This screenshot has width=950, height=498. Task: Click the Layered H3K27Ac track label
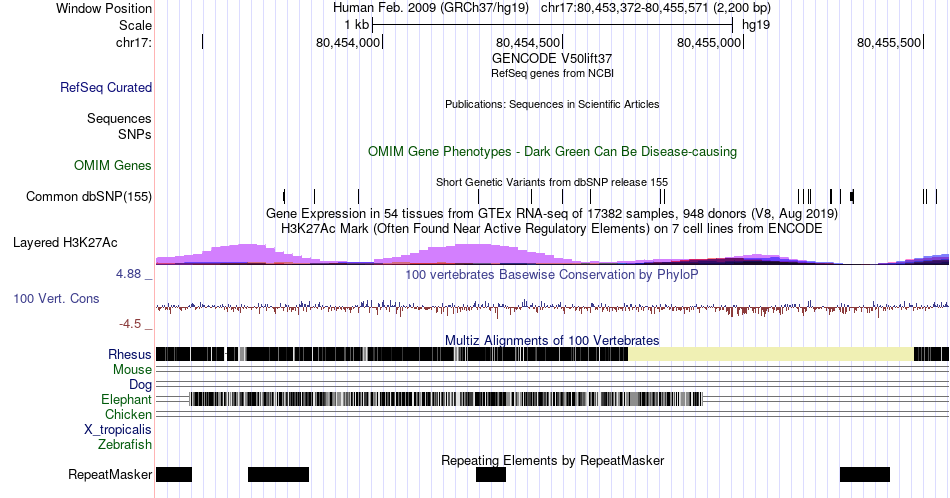point(65,242)
